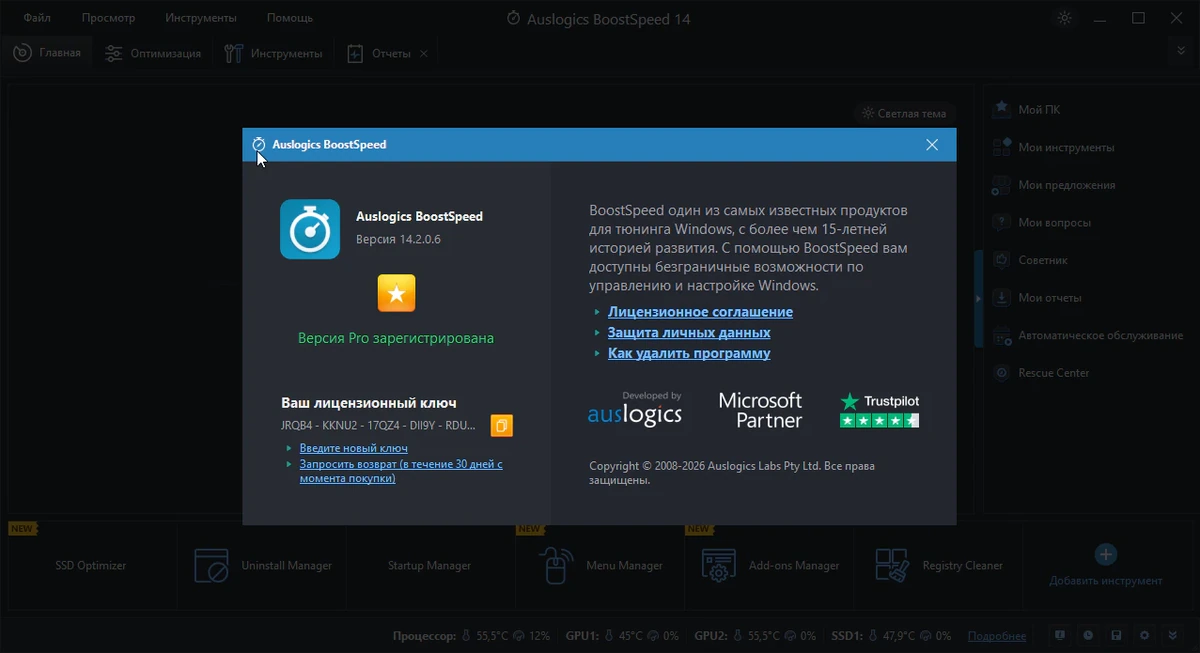
Task: Click the feedback icon in status bar
Action: tap(1059, 635)
